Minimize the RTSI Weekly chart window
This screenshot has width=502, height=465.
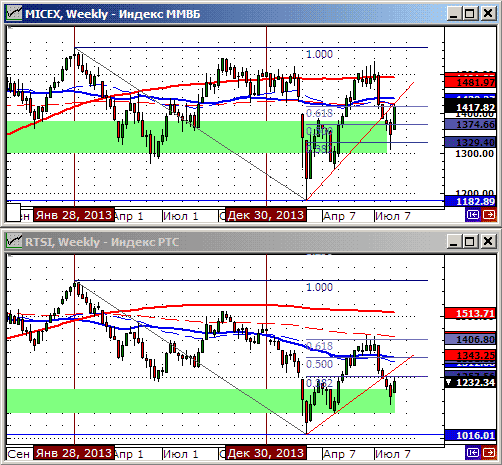[453, 241]
